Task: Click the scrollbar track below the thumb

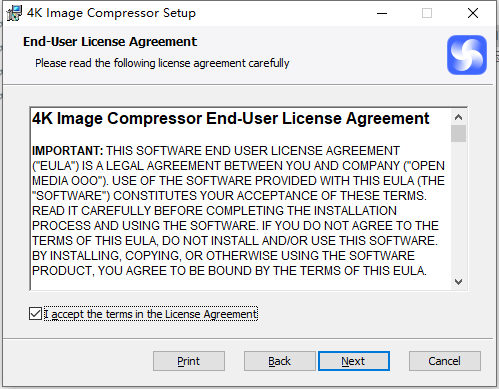Action: (458, 208)
